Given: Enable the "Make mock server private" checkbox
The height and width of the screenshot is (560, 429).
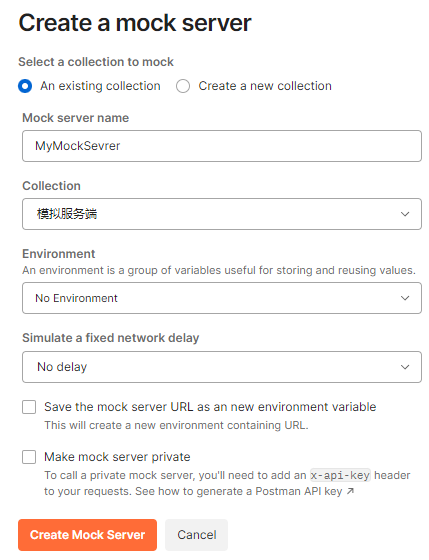Looking at the screenshot, I should click(x=29, y=457).
